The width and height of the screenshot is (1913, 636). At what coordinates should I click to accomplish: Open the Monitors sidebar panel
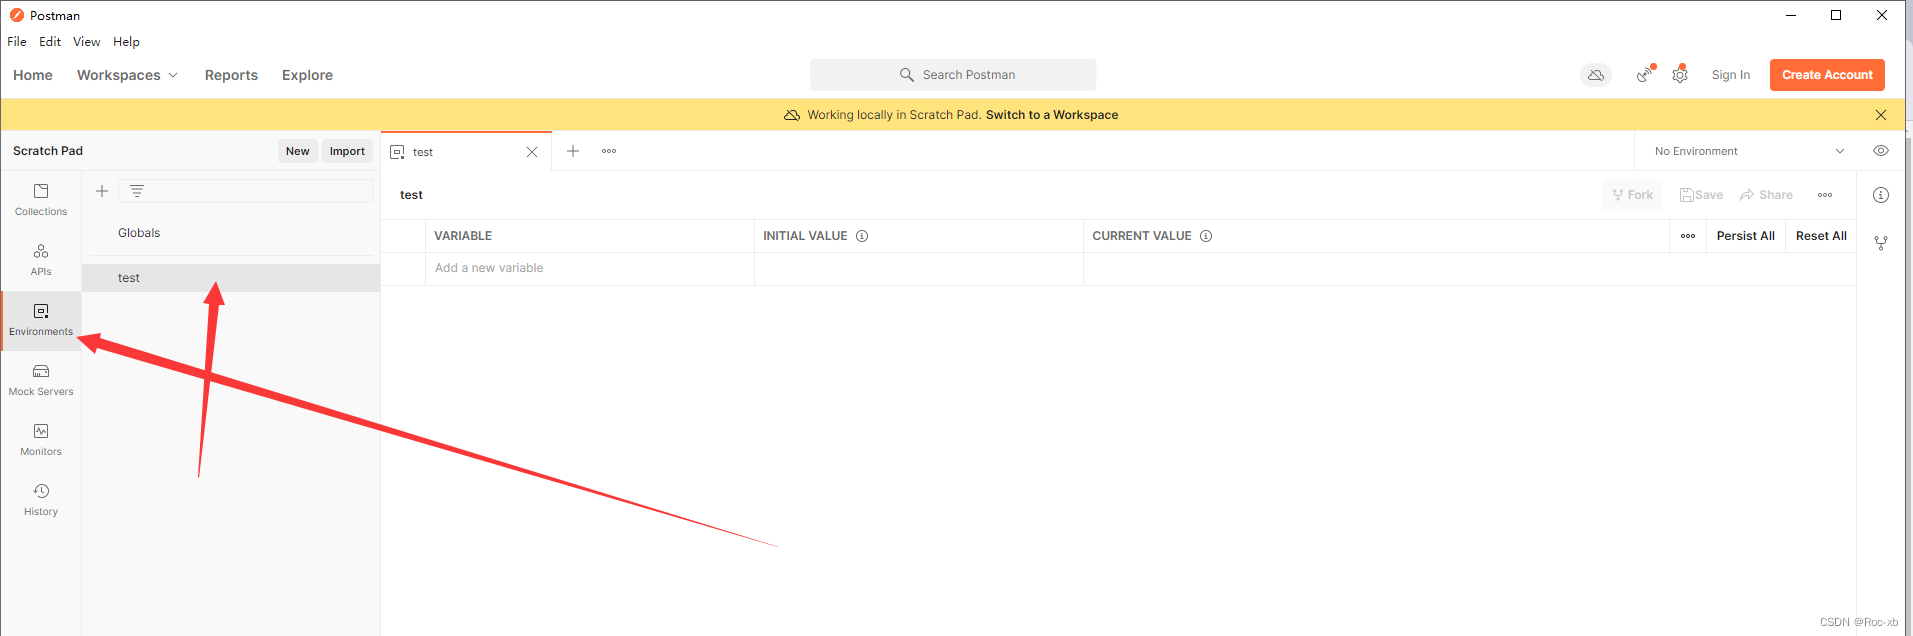coord(41,440)
